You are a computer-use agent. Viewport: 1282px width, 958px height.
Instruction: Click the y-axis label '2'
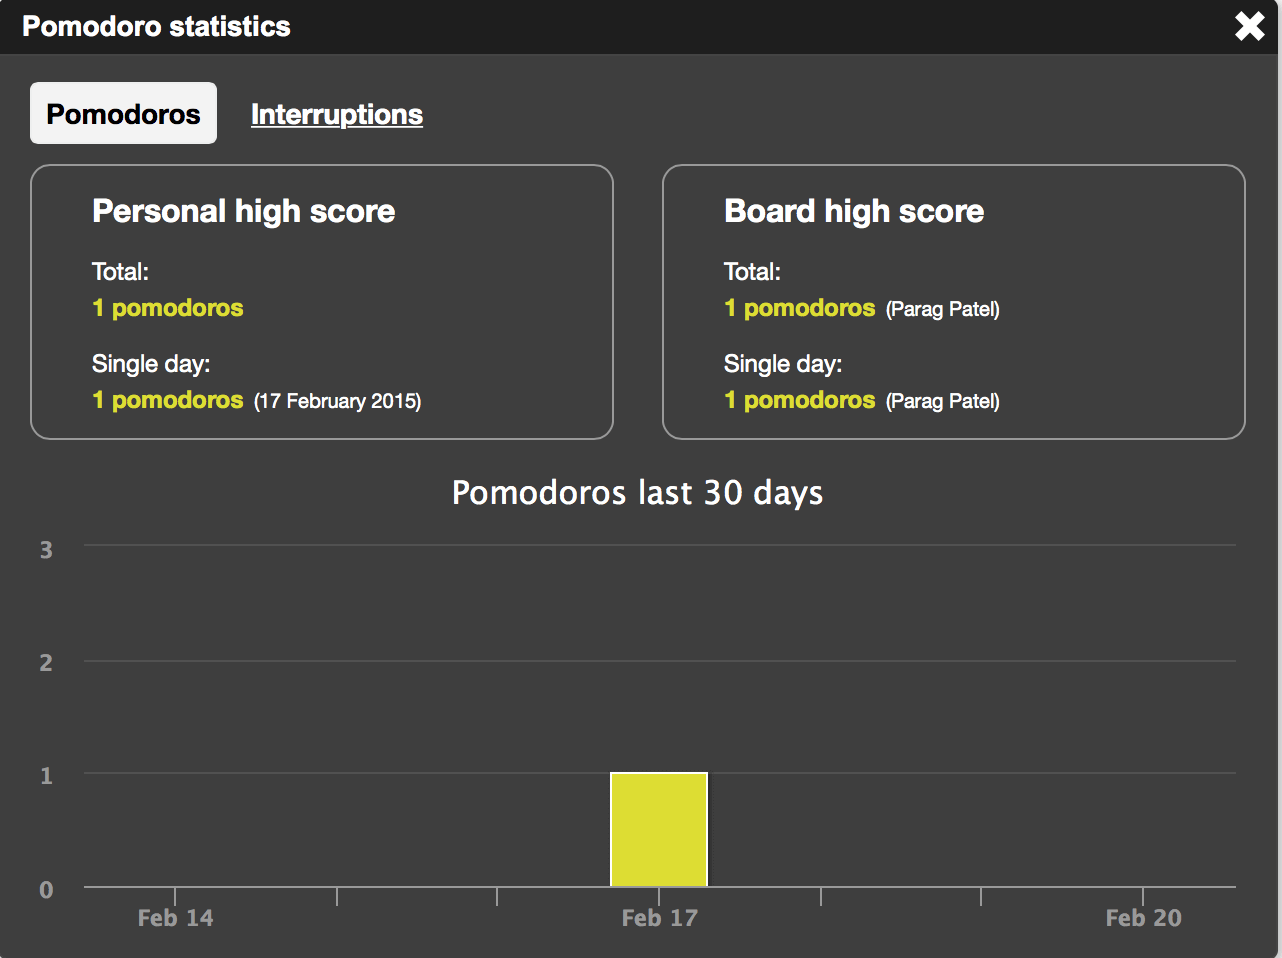click(46, 662)
